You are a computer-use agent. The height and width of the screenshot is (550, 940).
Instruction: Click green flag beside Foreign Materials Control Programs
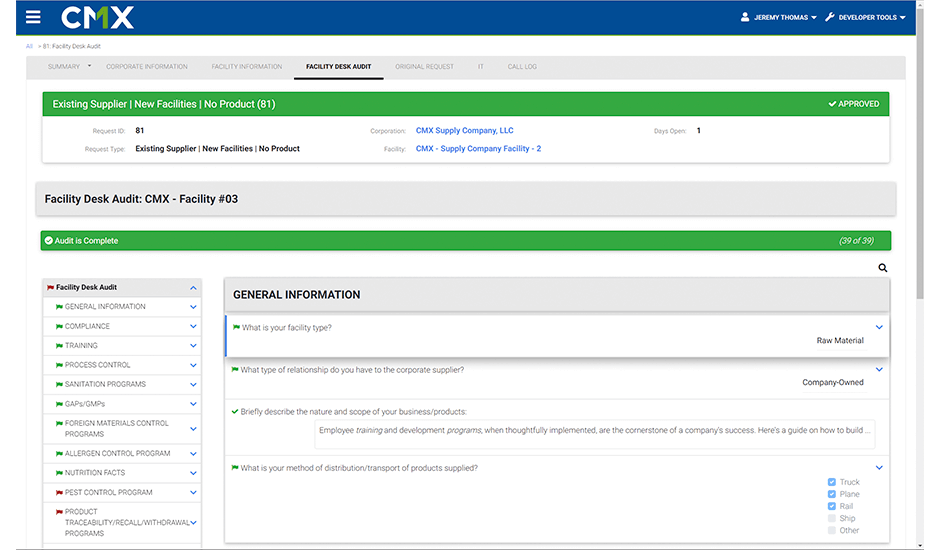[59, 423]
